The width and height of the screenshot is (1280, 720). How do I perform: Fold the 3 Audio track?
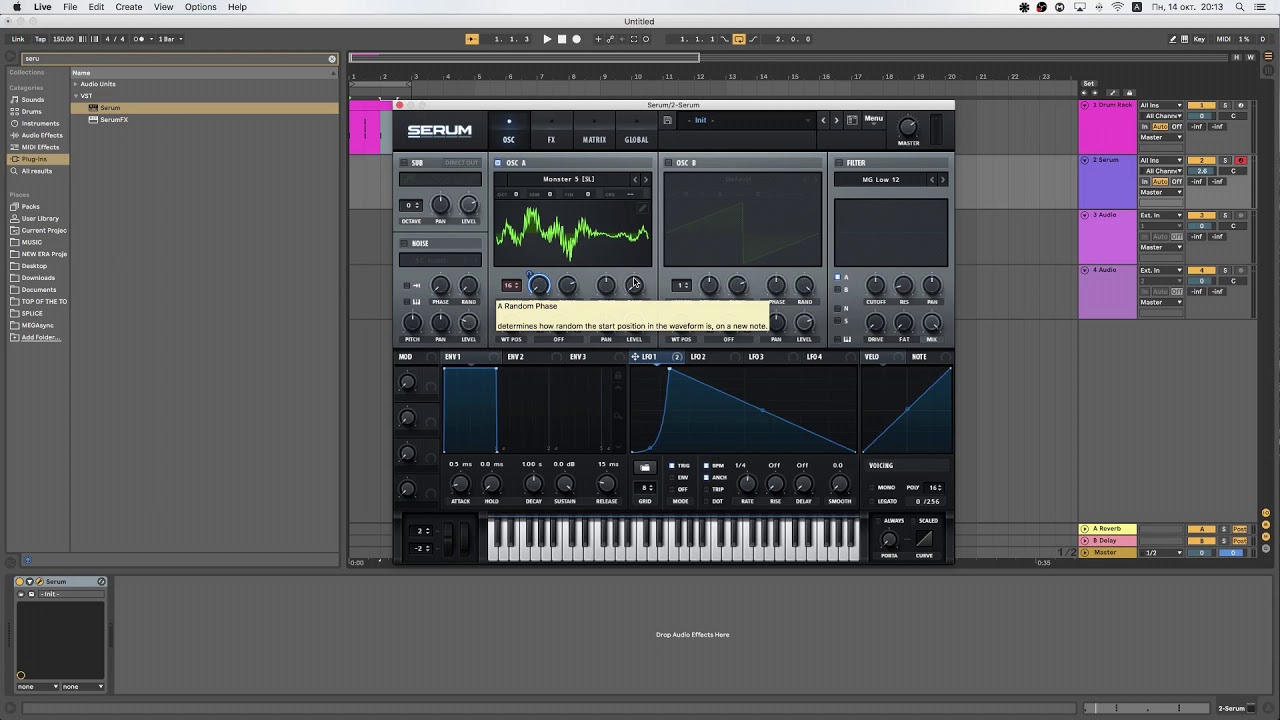(1085, 215)
